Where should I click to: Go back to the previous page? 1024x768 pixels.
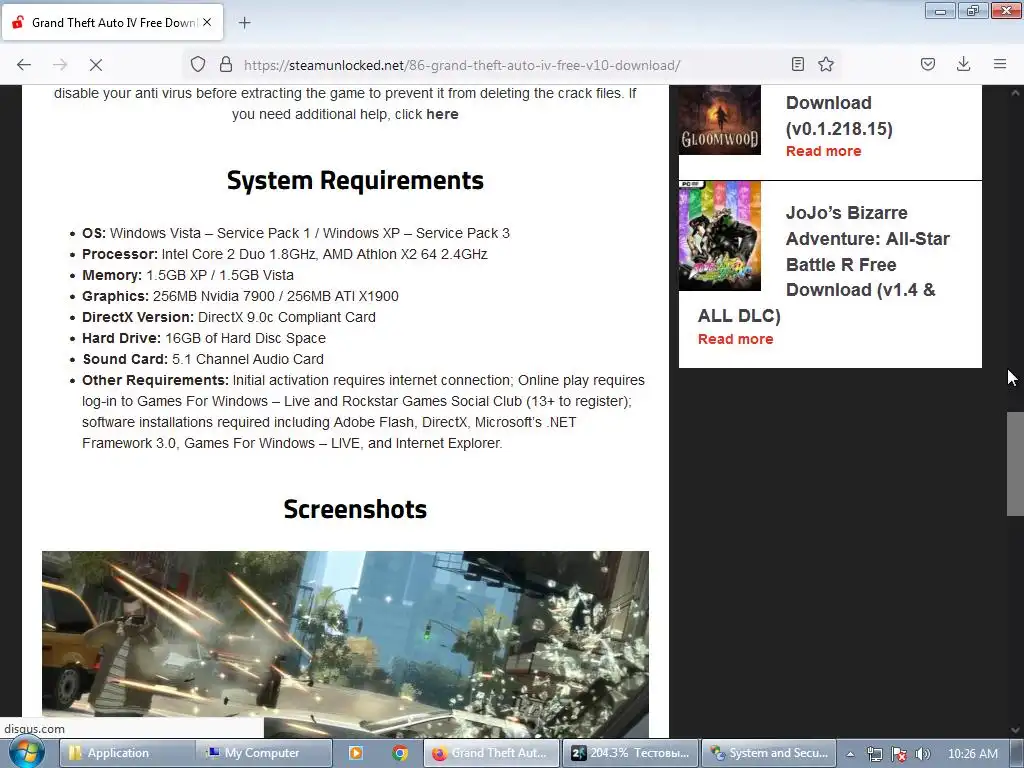click(x=24, y=65)
